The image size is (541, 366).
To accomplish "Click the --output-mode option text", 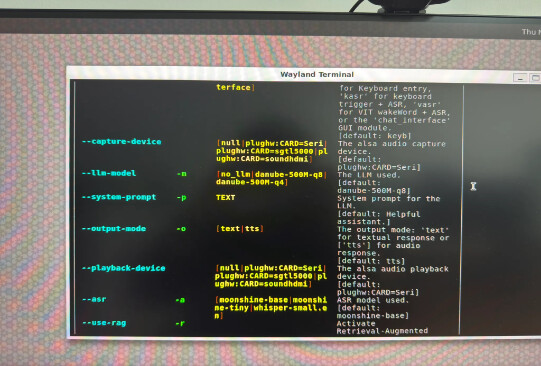I will [x=114, y=228].
